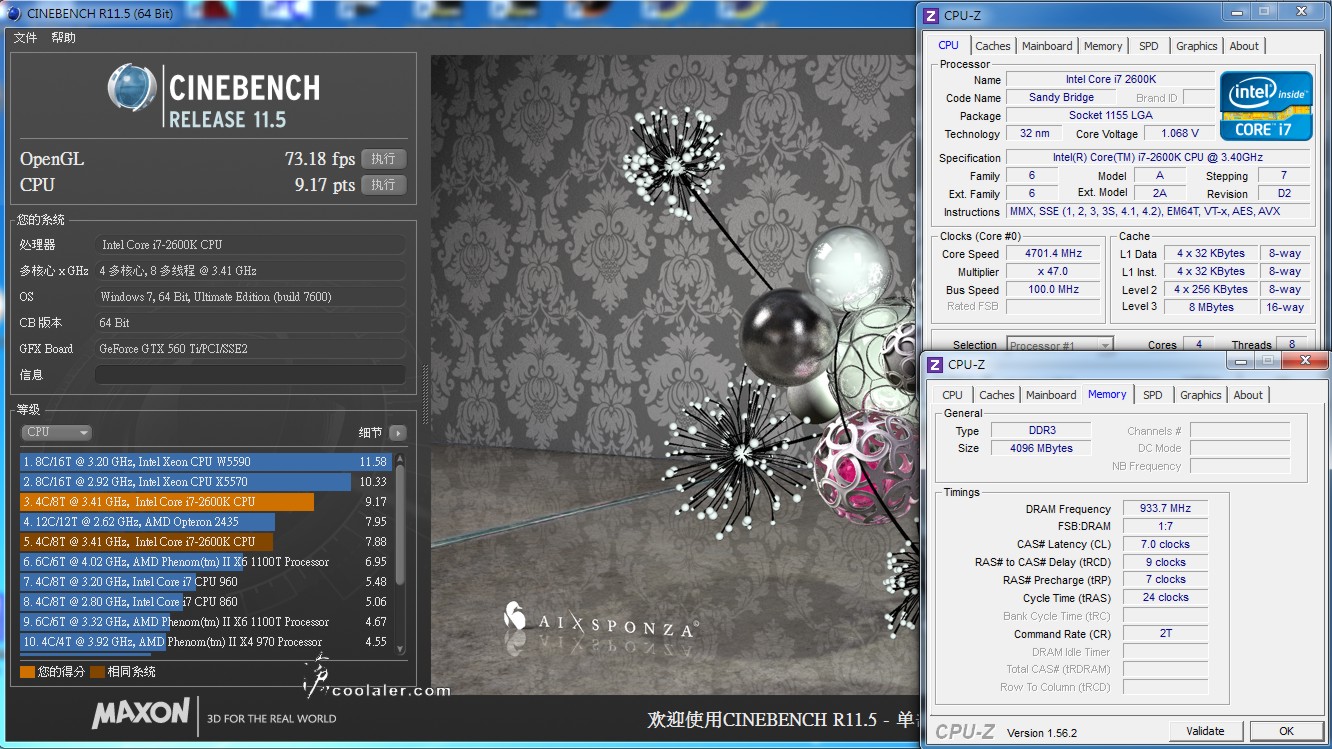Switch to Caches tab in top CPU-Z window
This screenshot has height=749, width=1332.
click(993, 46)
